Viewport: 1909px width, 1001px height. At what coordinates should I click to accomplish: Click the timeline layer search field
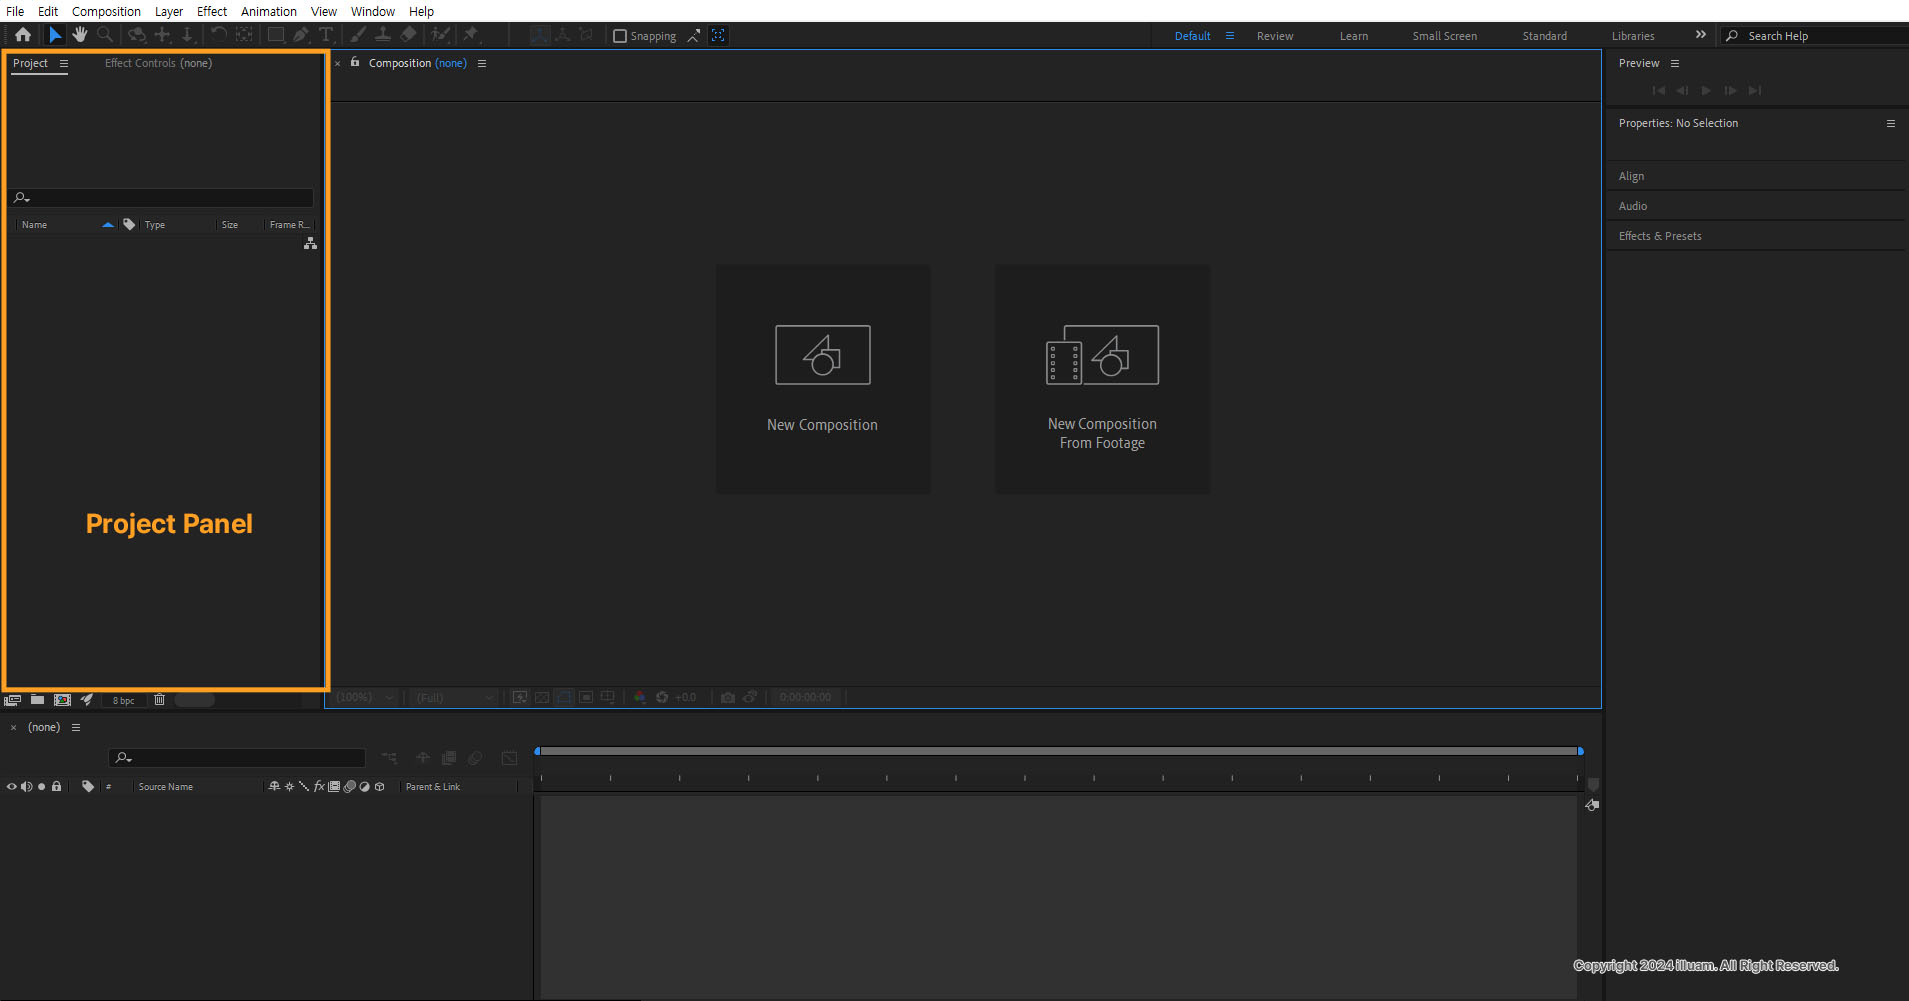click(237, 758)
